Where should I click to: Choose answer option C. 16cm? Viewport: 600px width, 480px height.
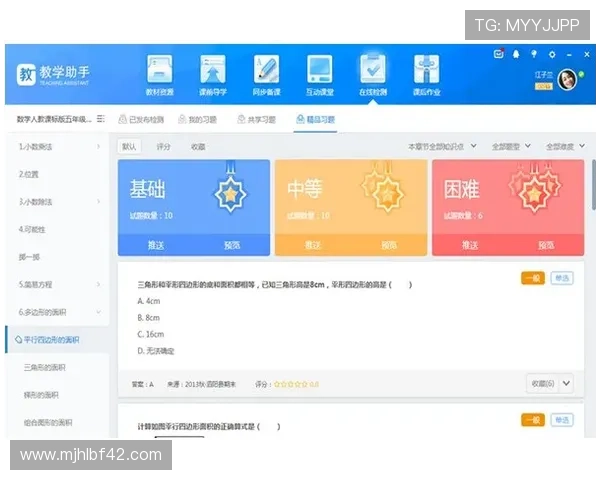[150, 334]
